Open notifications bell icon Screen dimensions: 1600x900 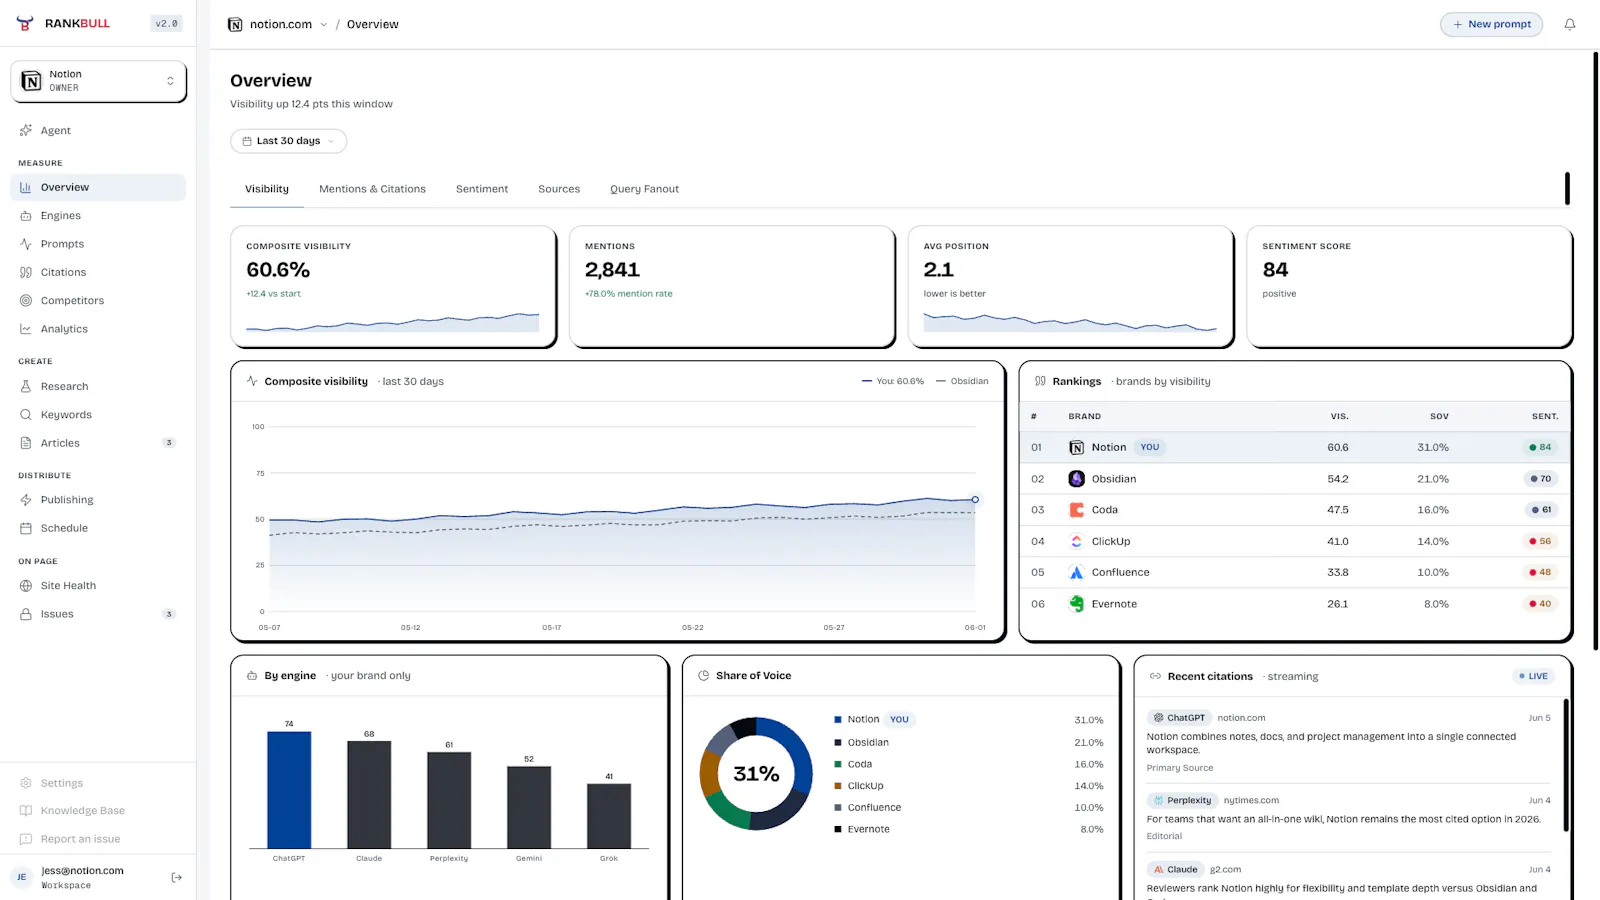pyautogui.click(x=1570, y=24)
